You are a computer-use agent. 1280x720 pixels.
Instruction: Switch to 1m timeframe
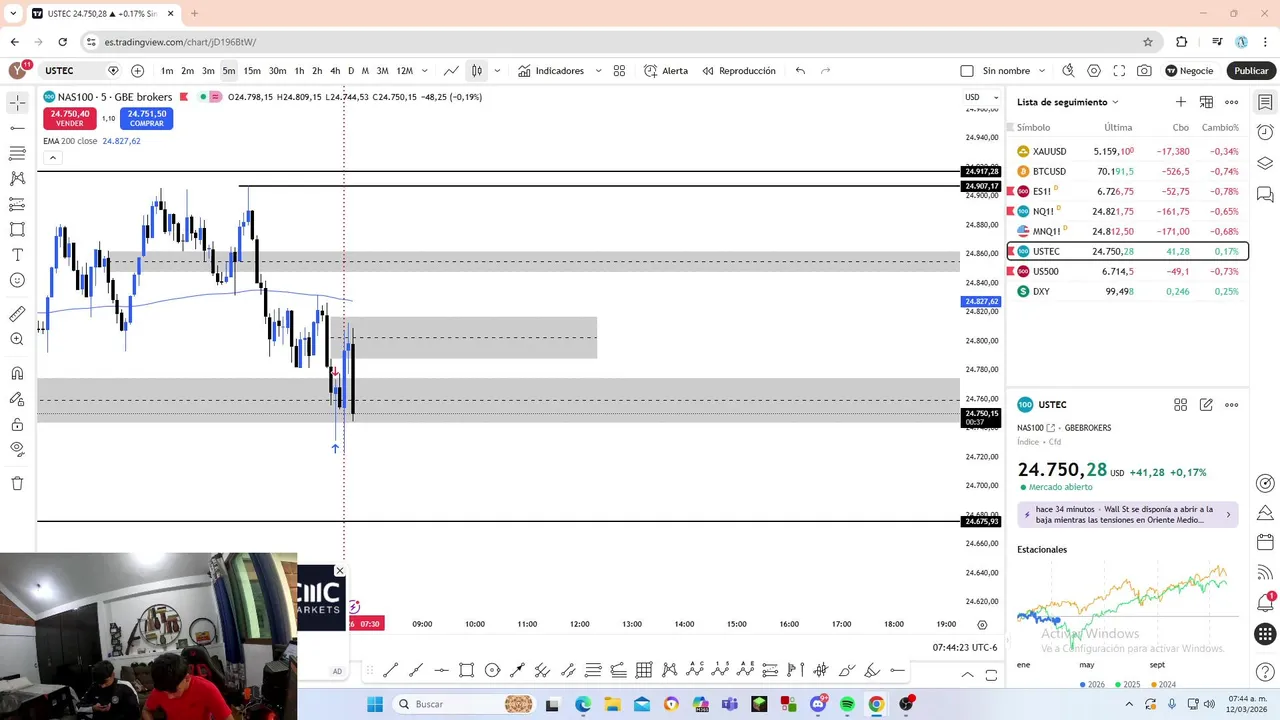pos(167,71)
